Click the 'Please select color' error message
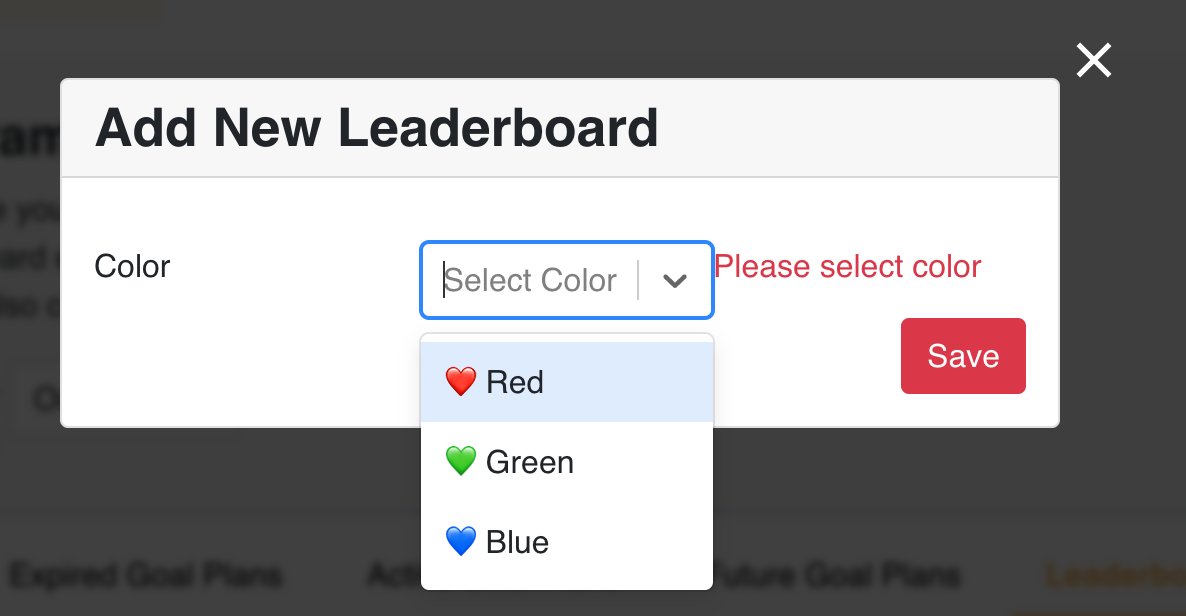 (x=847, y=266)
